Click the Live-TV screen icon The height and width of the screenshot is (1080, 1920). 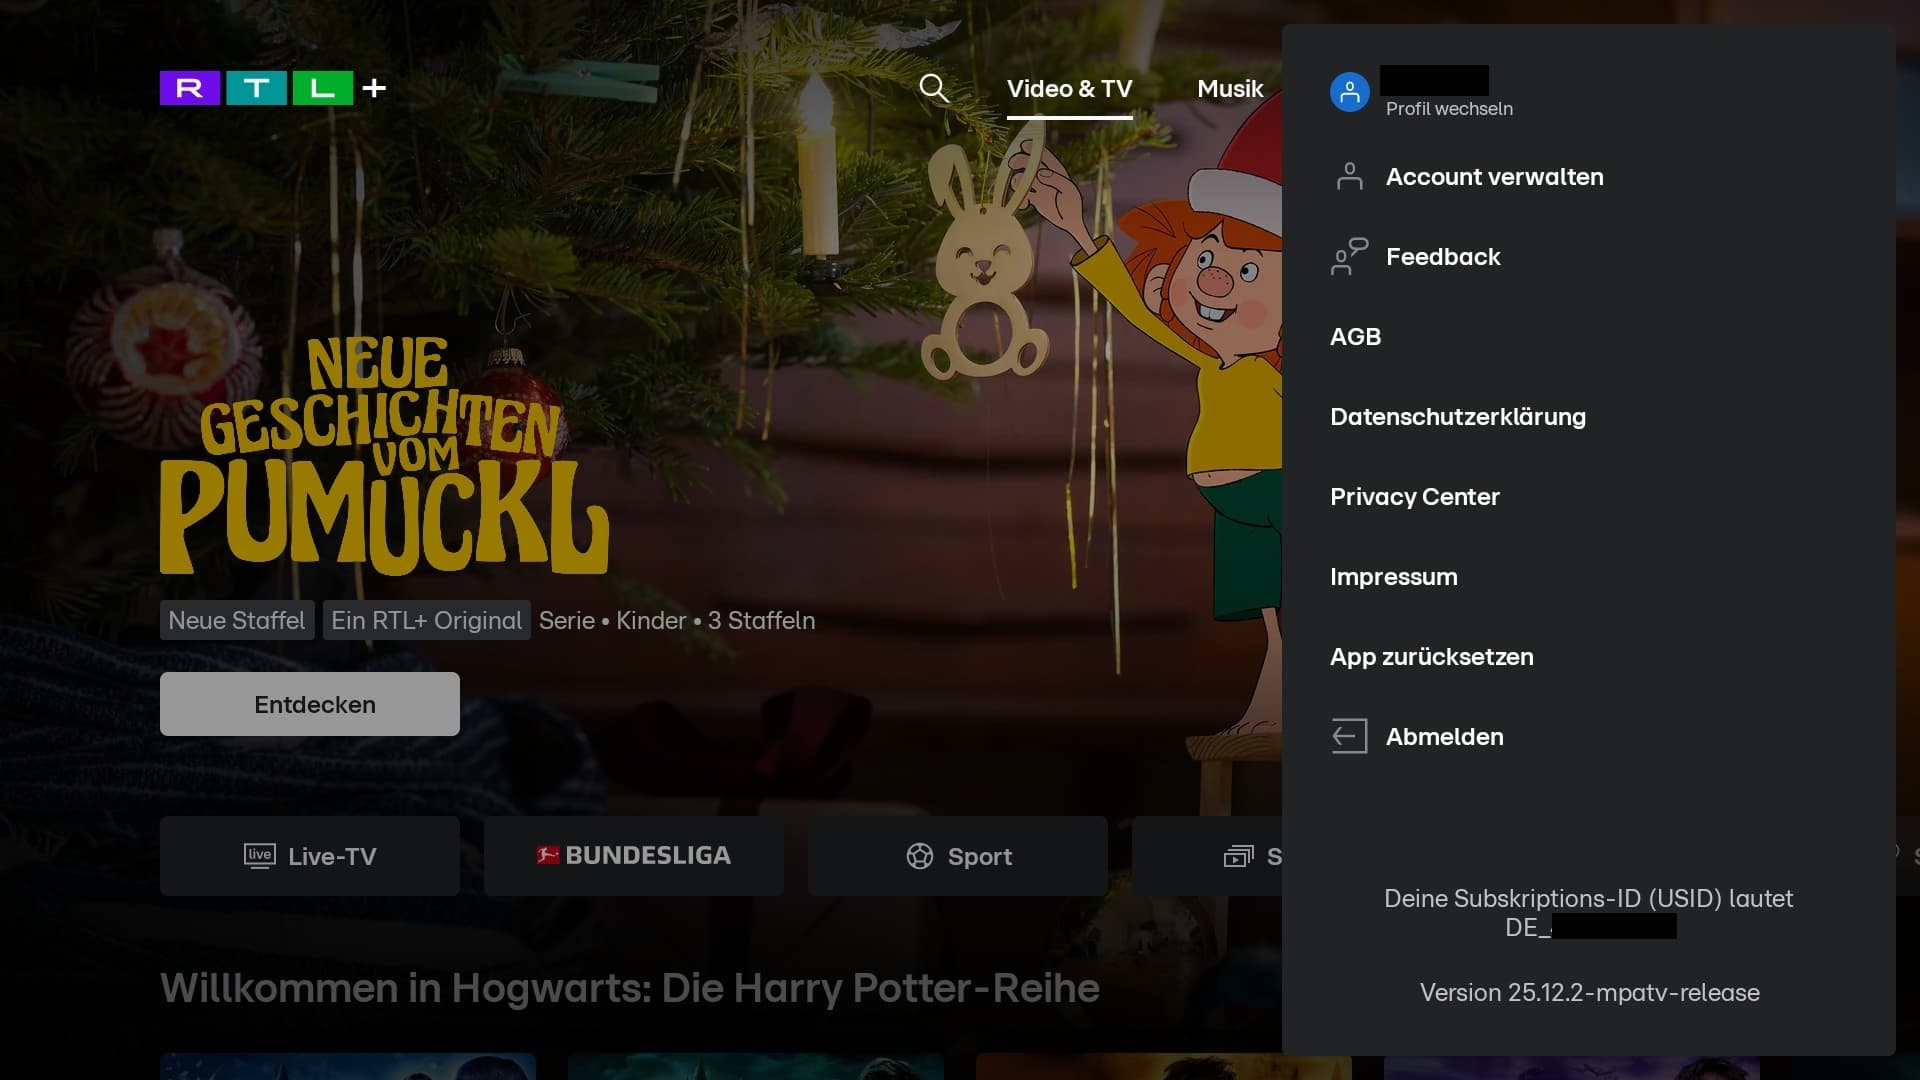259,856
